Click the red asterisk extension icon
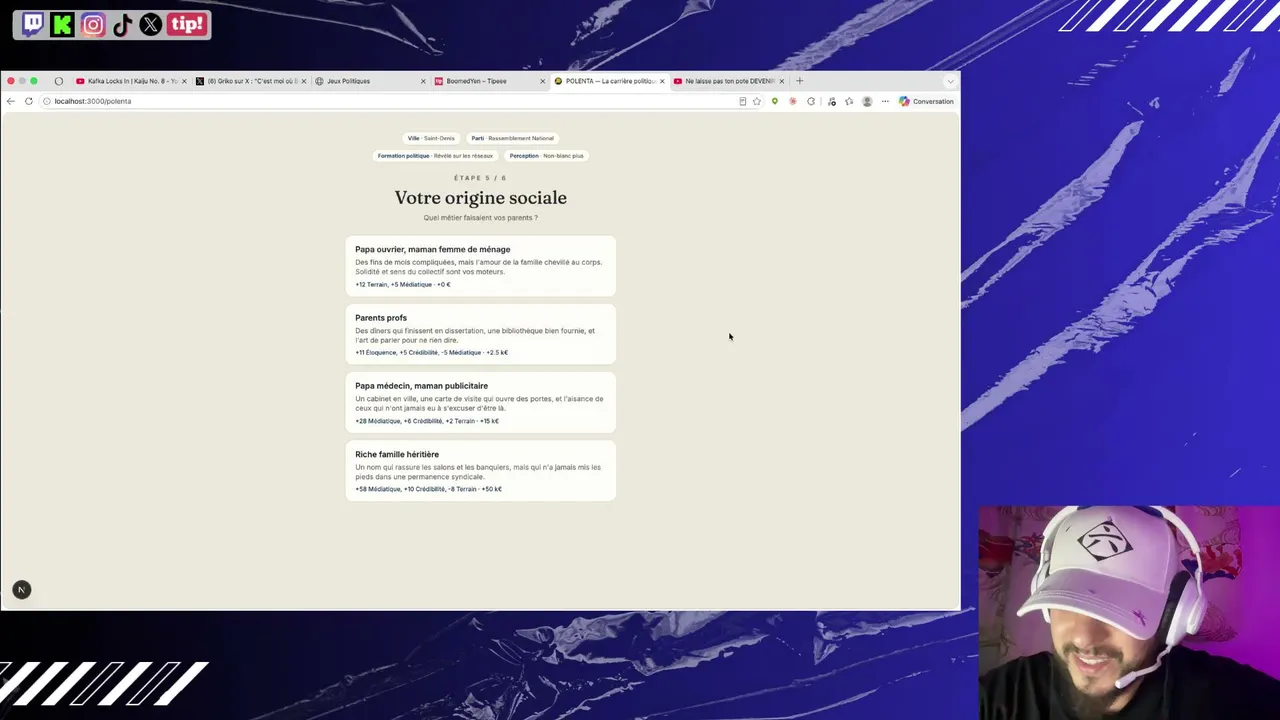This screenshot has height=720, width=1280. [x=793, y=101]
